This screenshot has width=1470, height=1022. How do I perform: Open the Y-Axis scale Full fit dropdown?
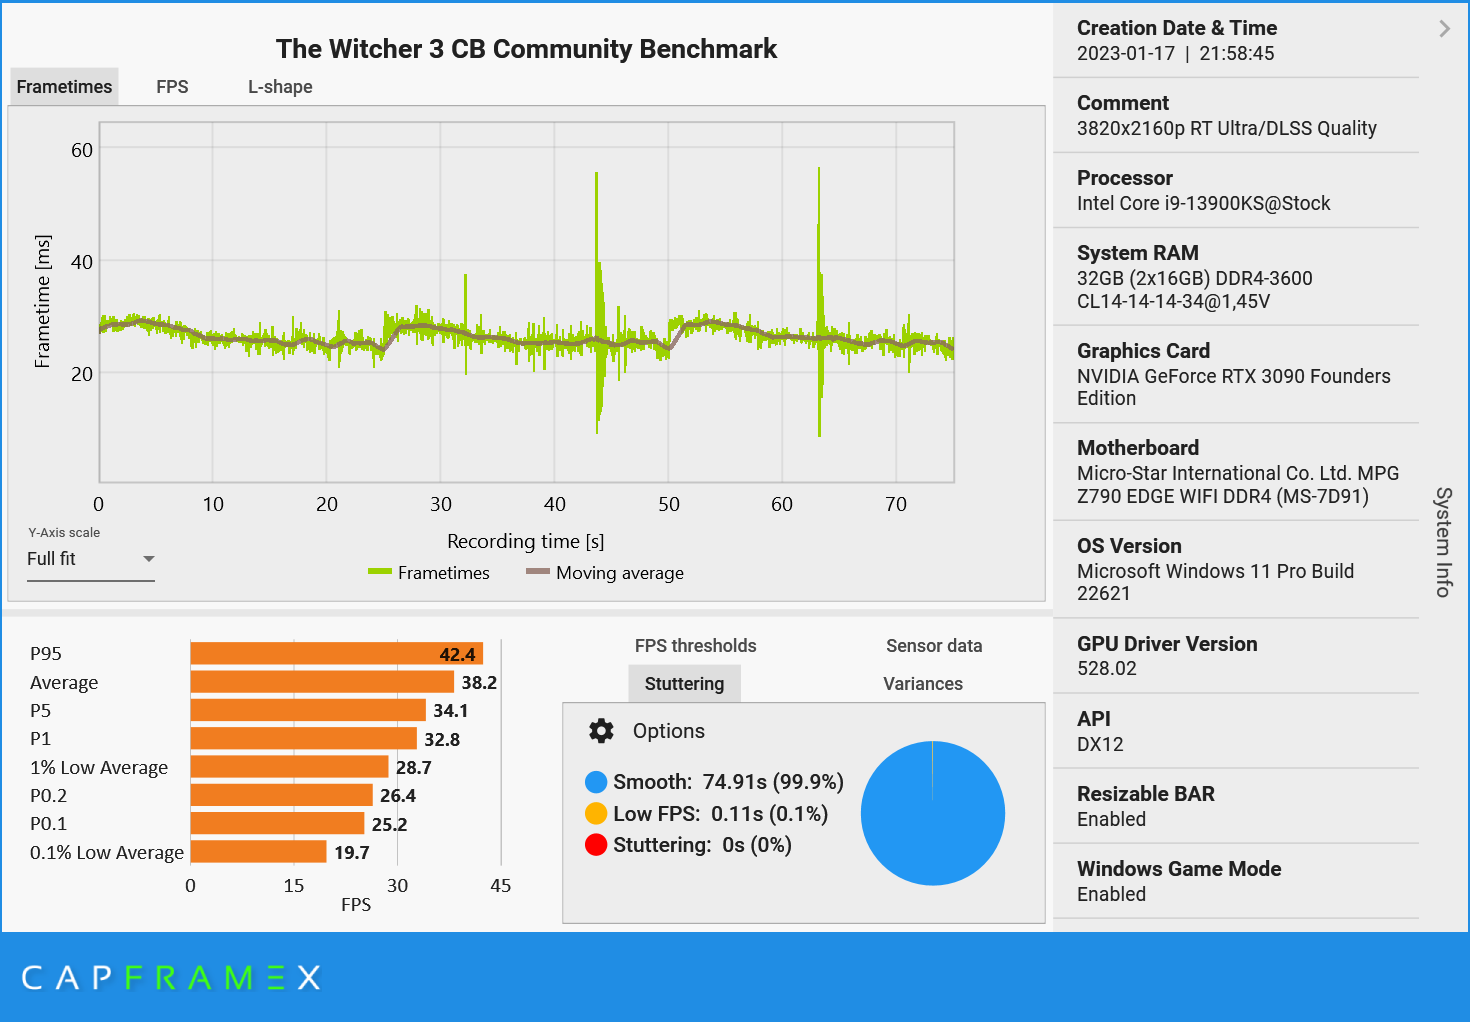click(91, 559)
